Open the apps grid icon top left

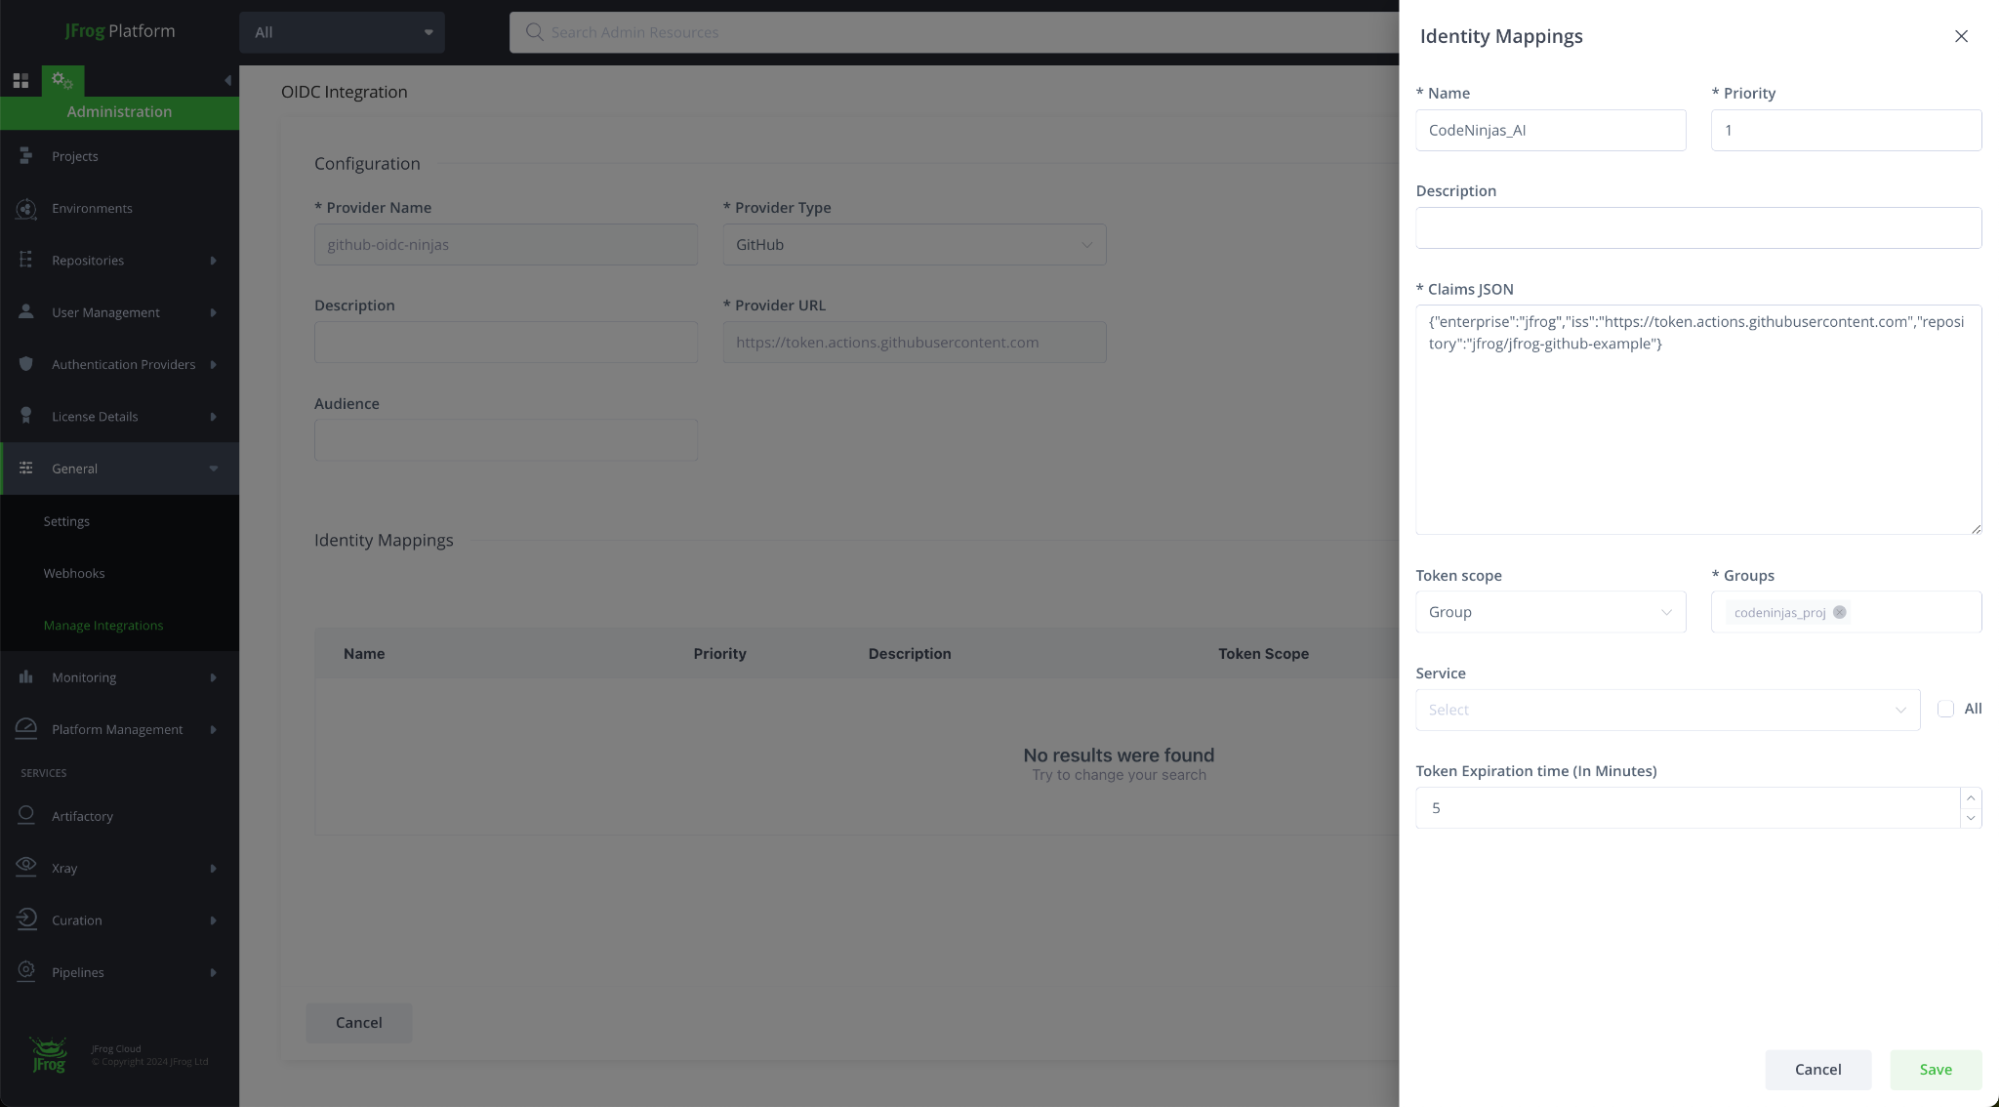tap(20, 79)
